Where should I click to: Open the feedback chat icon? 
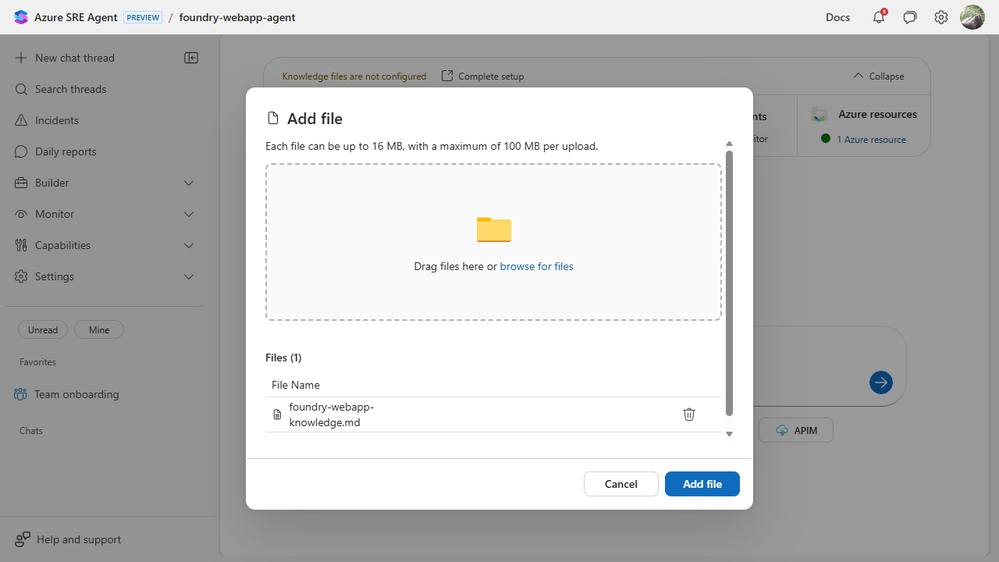(910, 17)
